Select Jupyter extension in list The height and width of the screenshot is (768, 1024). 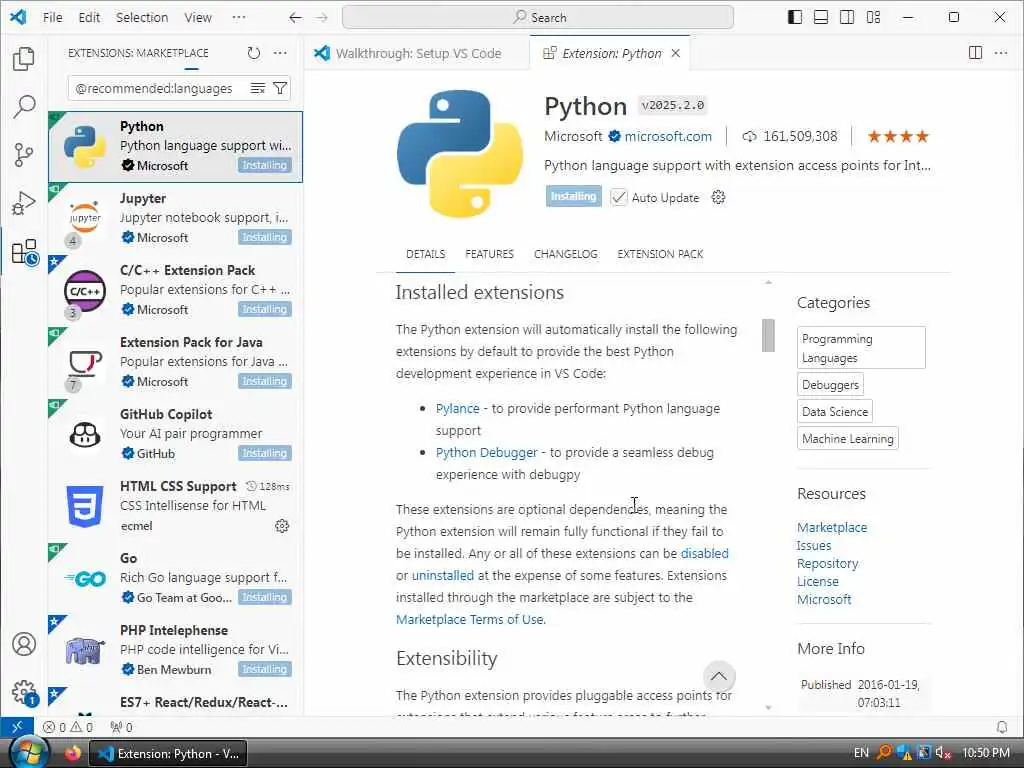(x=175, y=219)
